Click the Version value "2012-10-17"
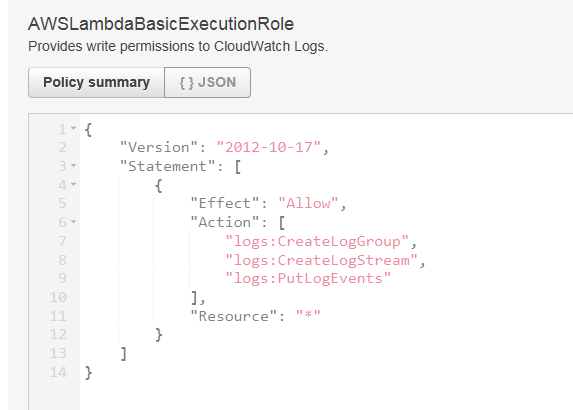This screenshot has width=573, height=410. click(269, 147)
